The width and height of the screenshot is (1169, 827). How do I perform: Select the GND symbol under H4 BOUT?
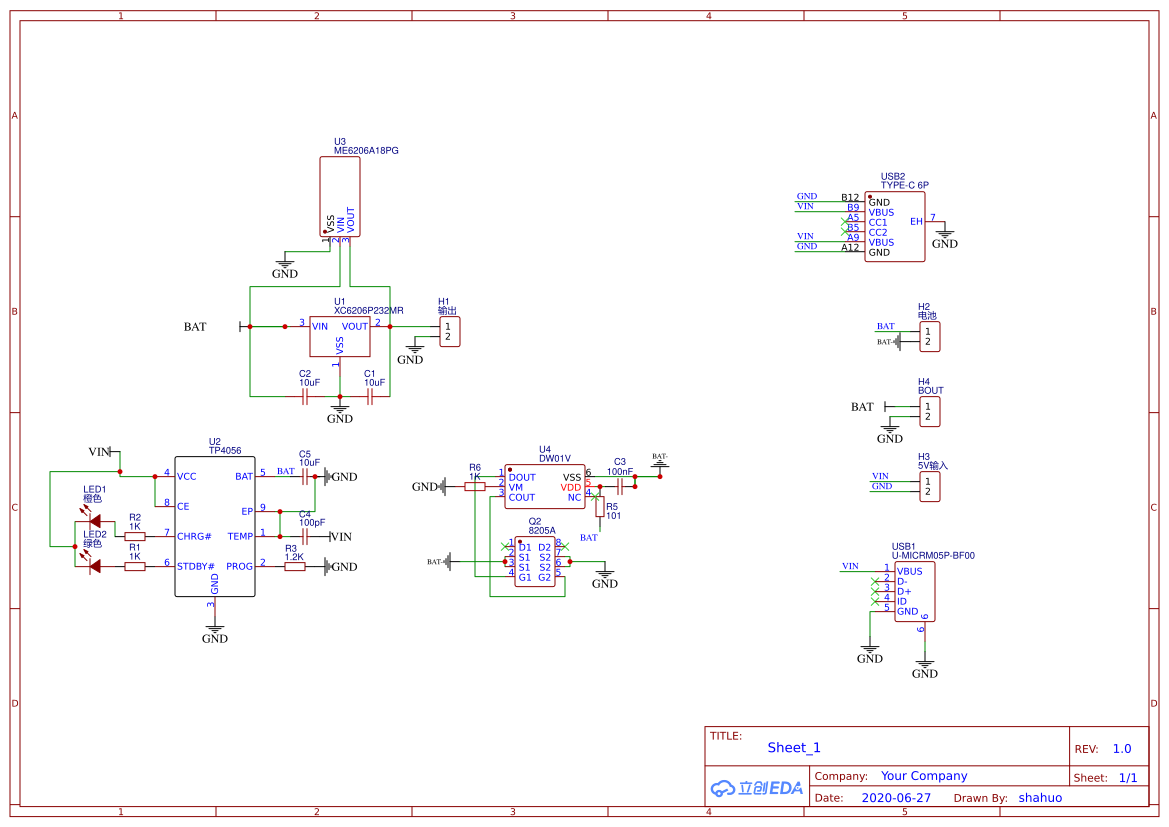click(x=889, y=433)
